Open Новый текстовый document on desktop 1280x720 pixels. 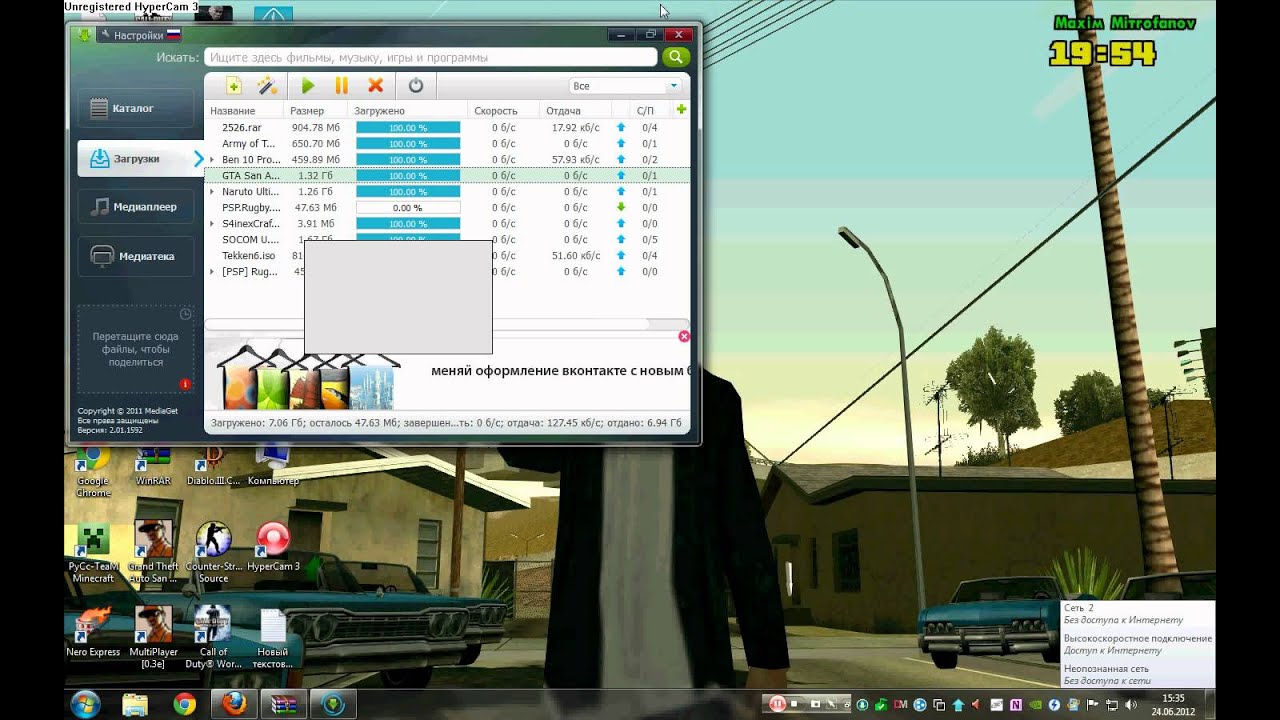273,637
